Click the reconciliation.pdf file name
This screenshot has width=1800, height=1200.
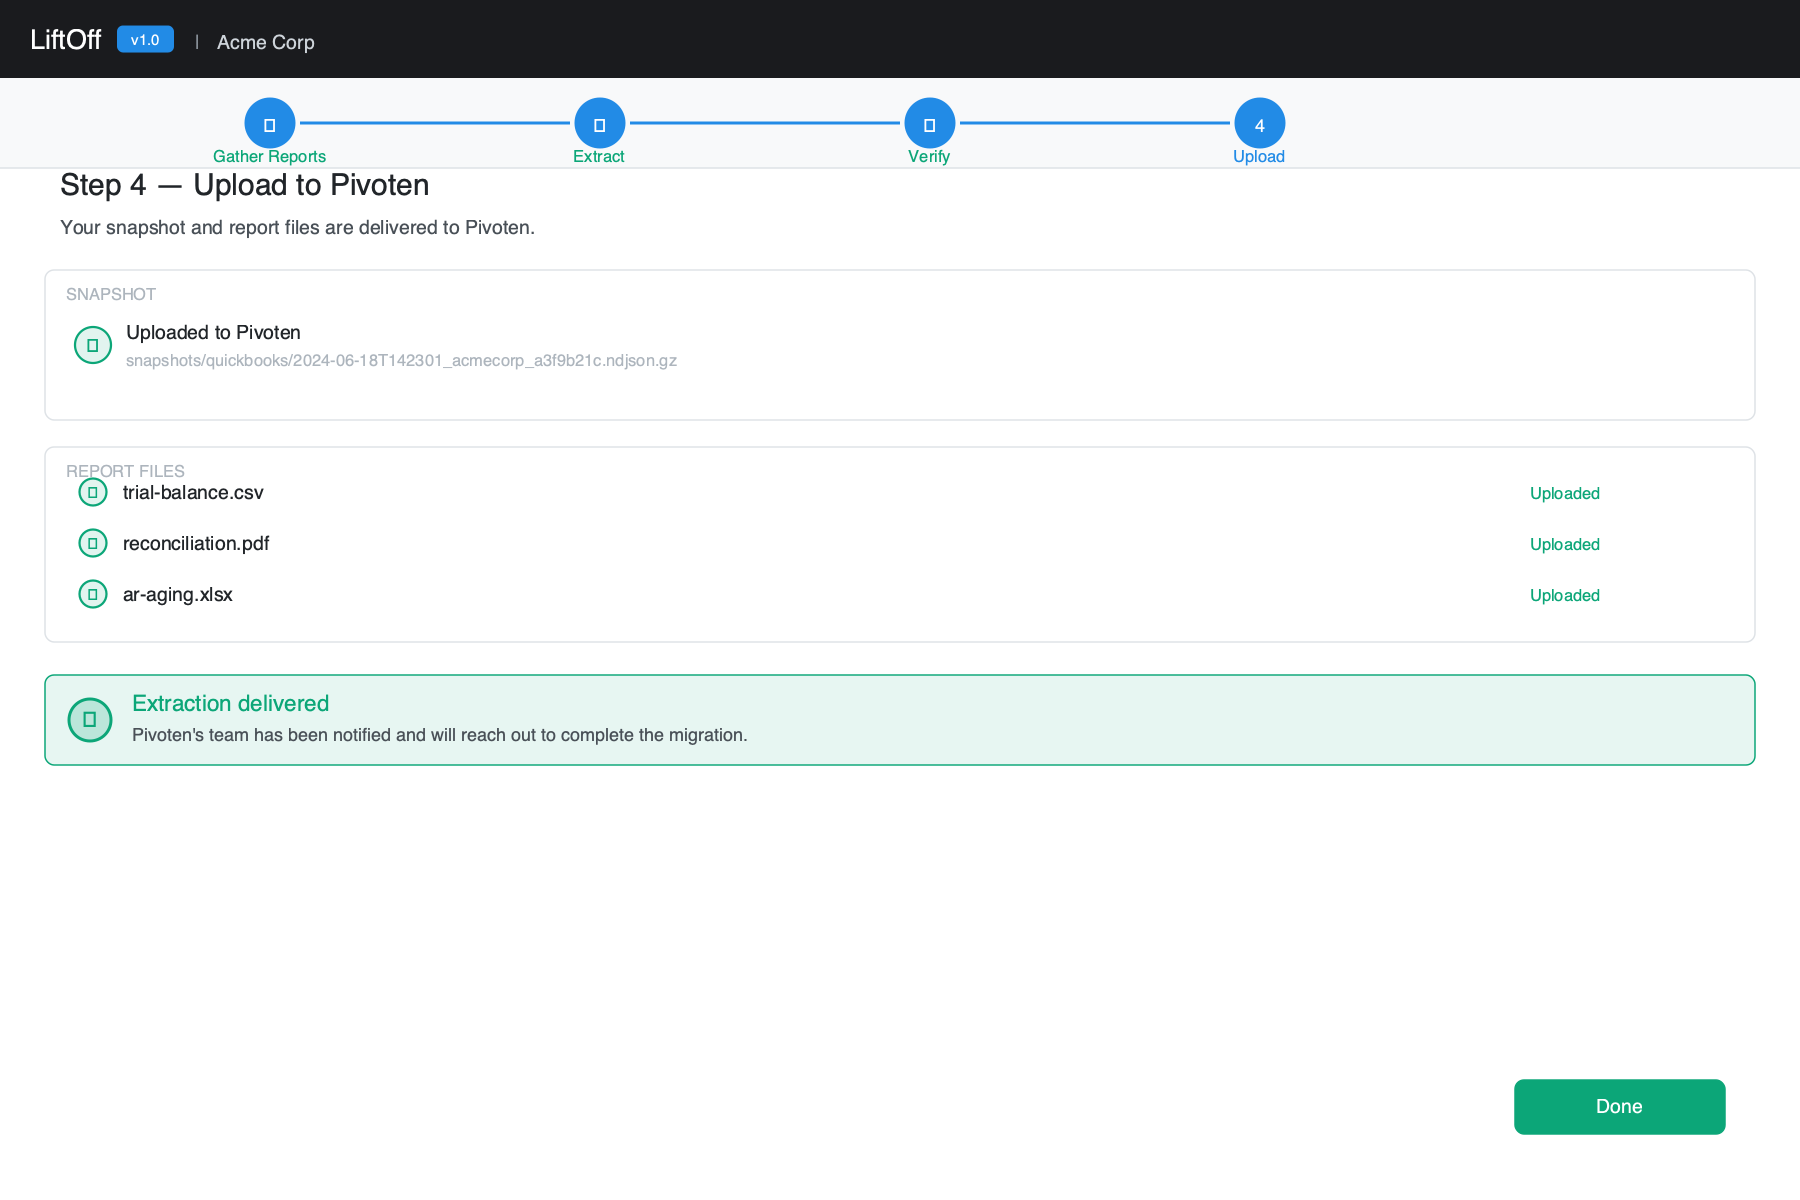[x=196, y=543]
